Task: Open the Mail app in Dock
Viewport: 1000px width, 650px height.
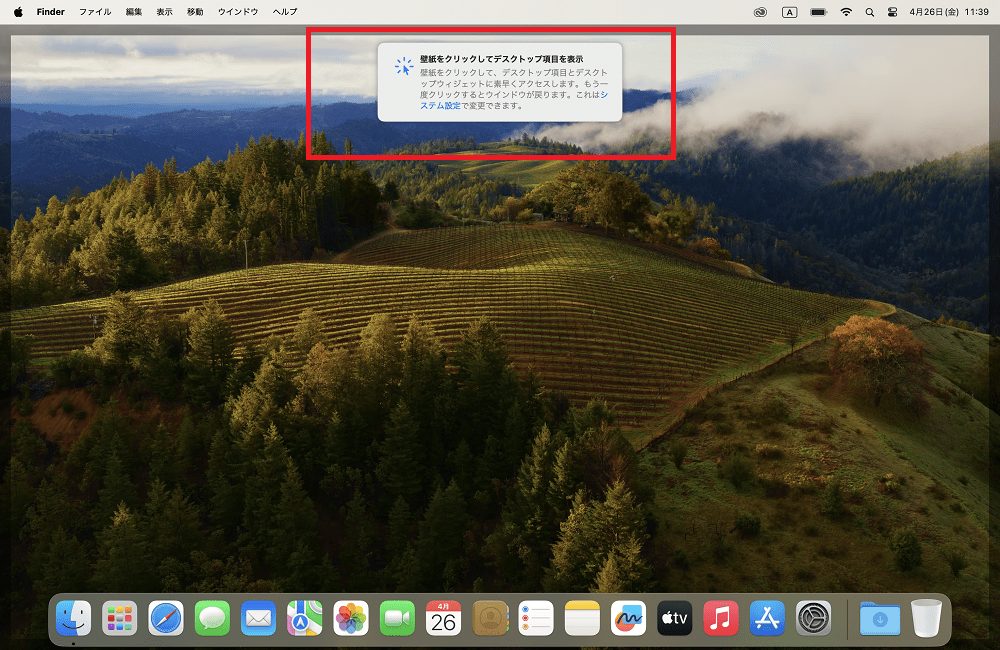Action: coord(258,618)
